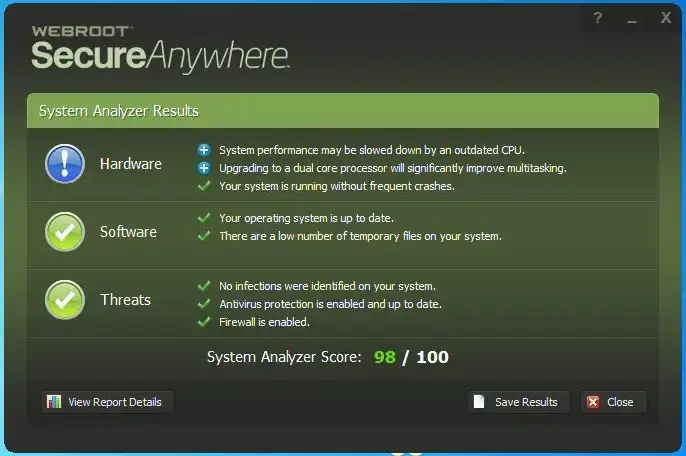Click the green Threats checkmark status icon
This screenshot has width=686, height=456.
tap(65, 300)
